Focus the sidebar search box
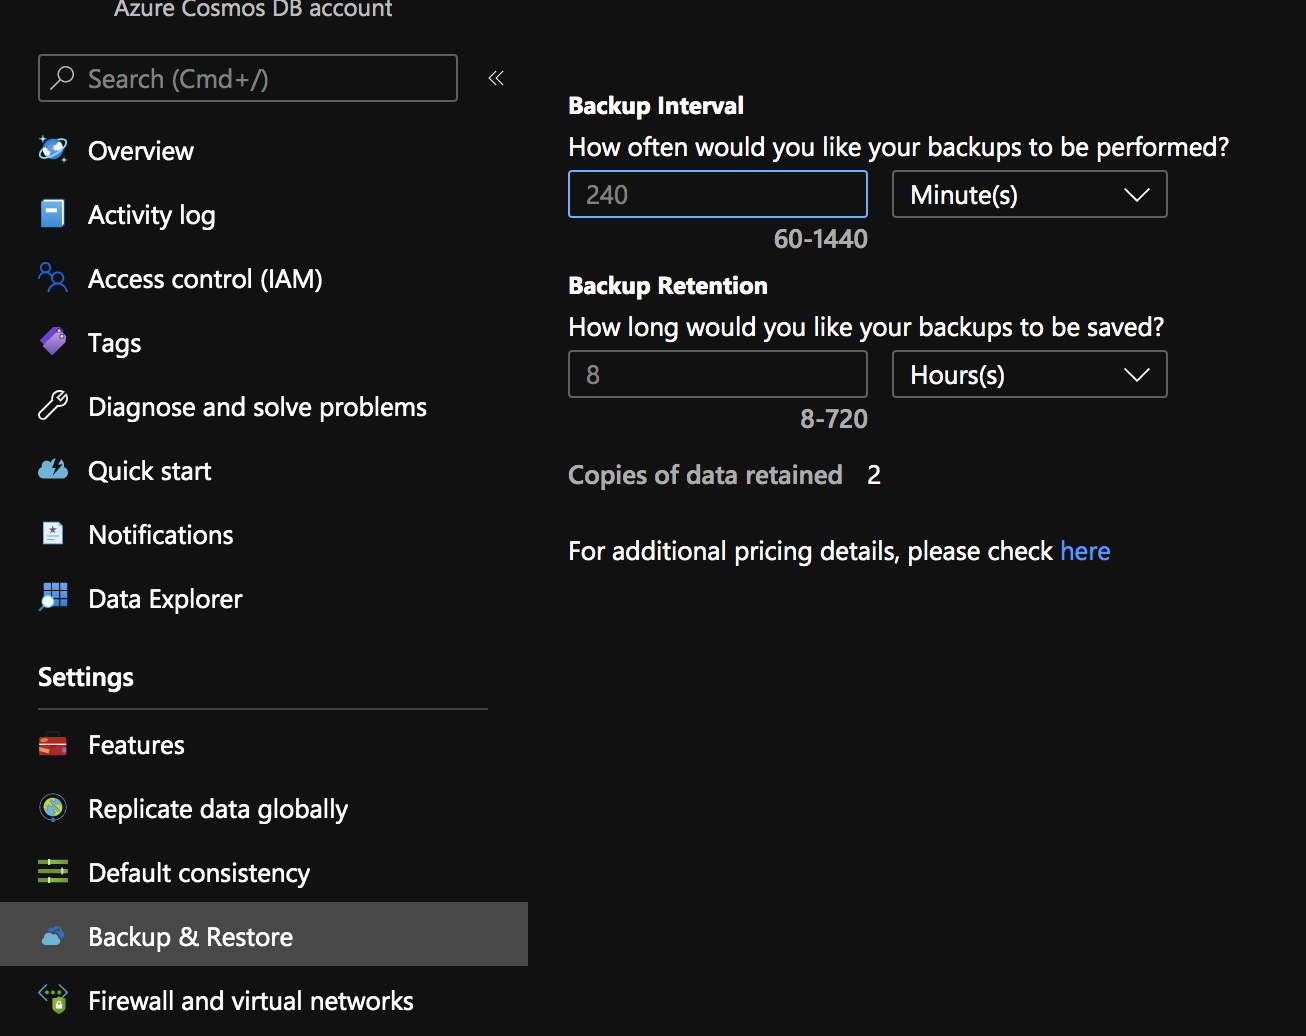 coord(248,78)
